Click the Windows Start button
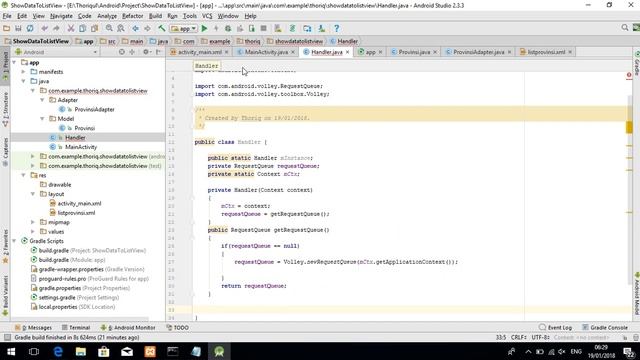This screenshot has height=360, width=640. [x=11, y=351]
